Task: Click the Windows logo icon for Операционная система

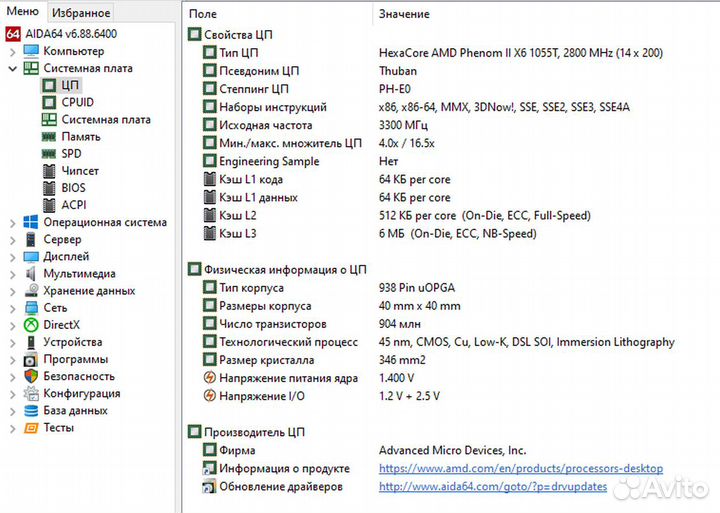Action: coord(31,222)
